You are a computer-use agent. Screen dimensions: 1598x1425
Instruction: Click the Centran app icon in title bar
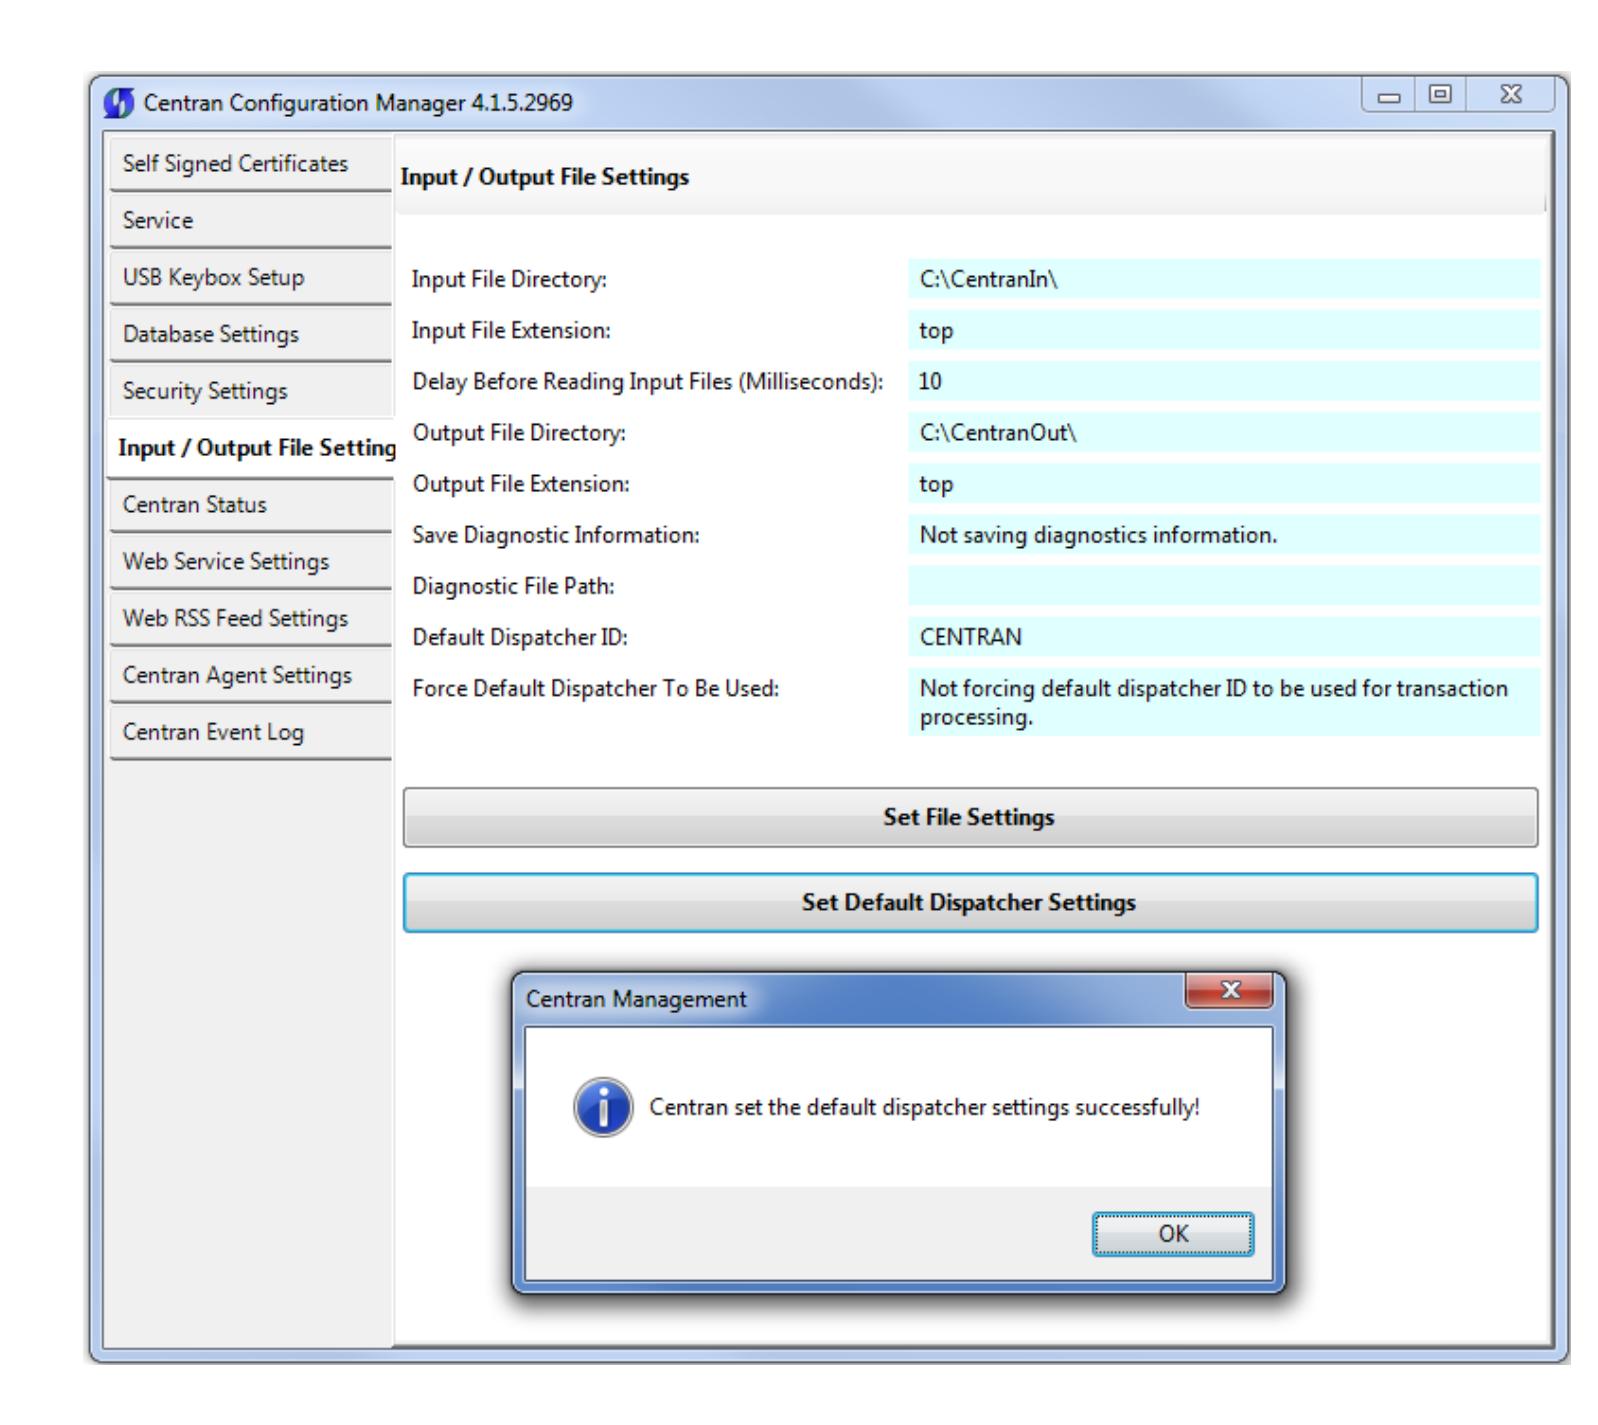click(x=119, y=103)
